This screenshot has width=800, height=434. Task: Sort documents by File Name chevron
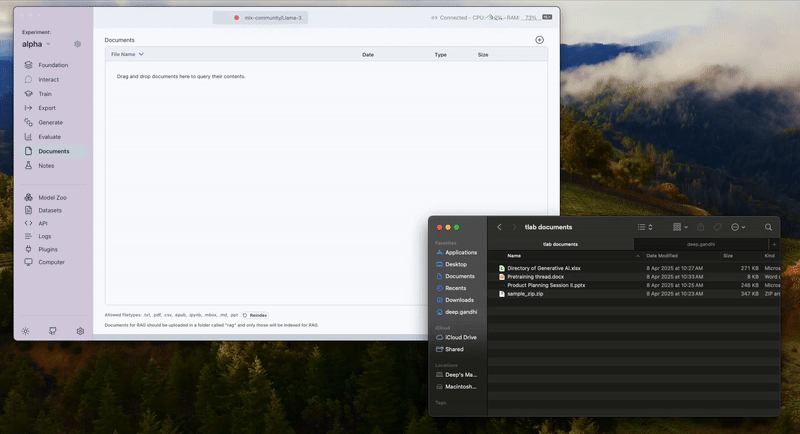pos(141,54)
